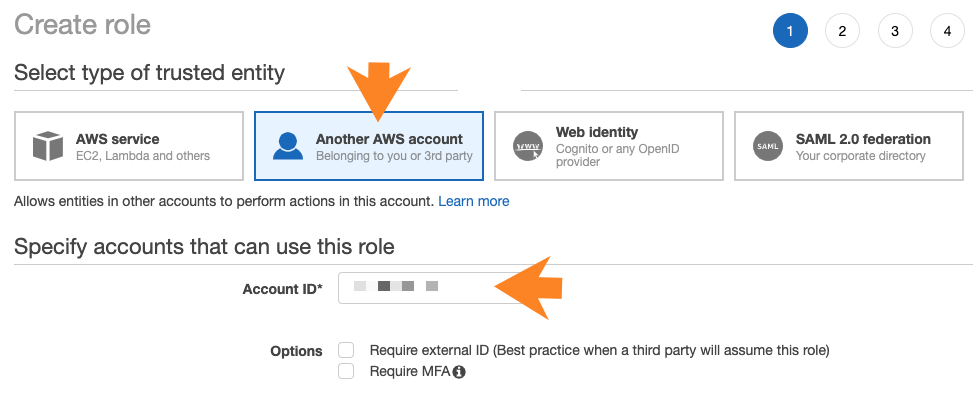Open the Learn more link

tap(474, 201)
